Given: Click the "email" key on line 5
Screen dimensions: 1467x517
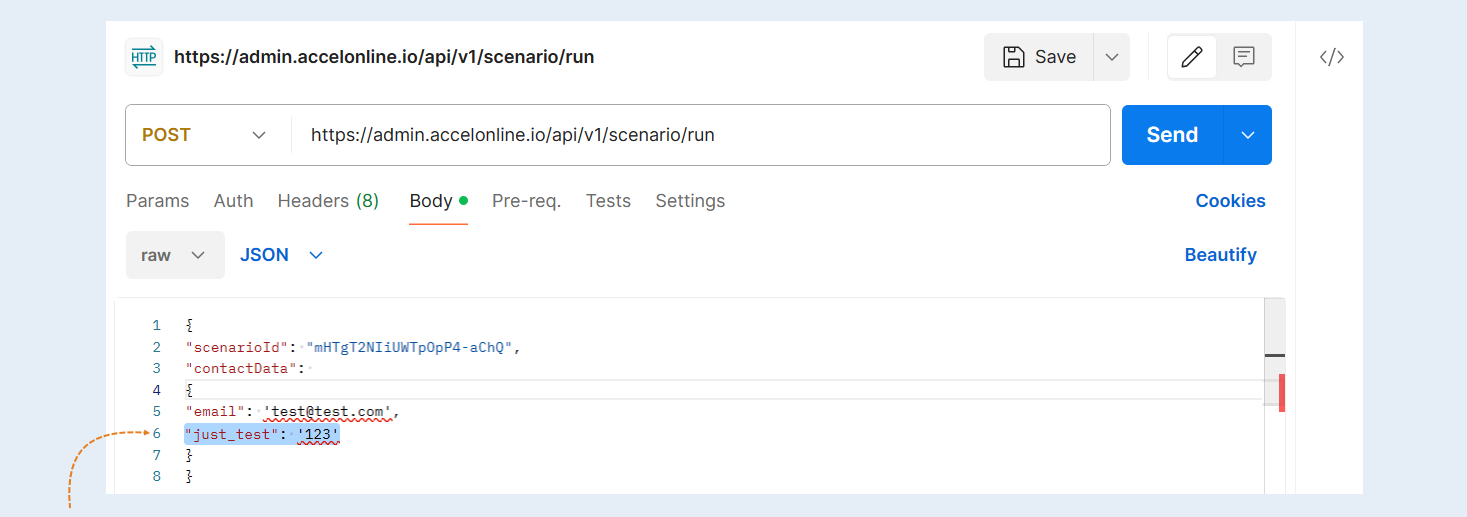Looking at the screenshot, I should 216,411.
